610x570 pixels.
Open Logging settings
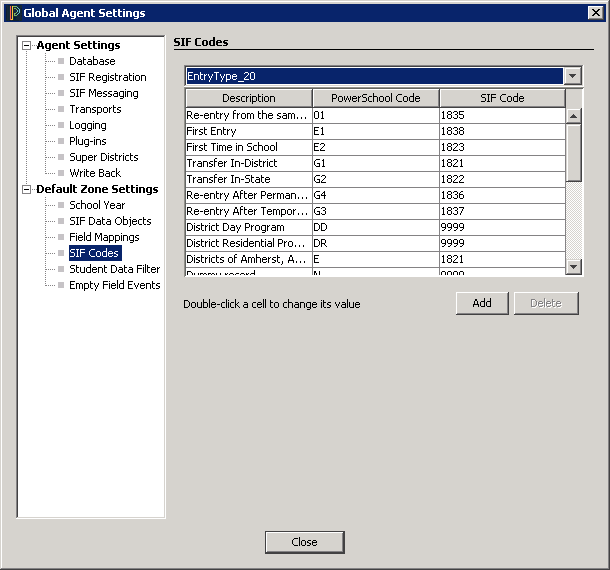coord(87,125)
